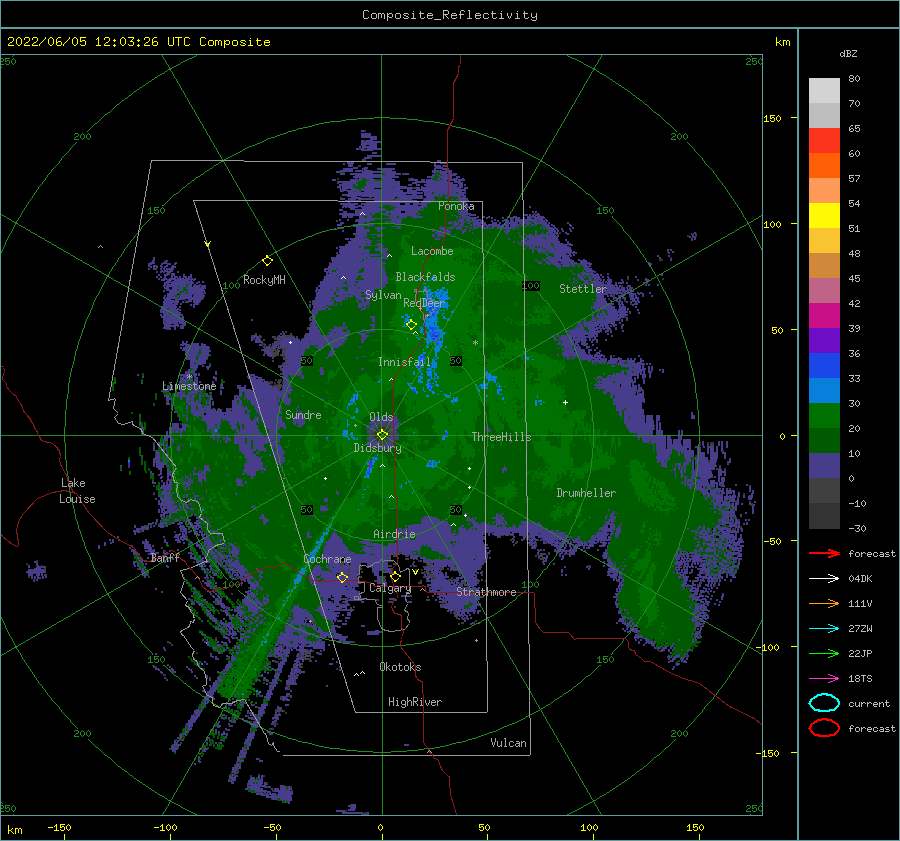Screen dimensions: 900x841
Task: Click the -50 tick on the bottom axis
Action: [x=272, y=827]
